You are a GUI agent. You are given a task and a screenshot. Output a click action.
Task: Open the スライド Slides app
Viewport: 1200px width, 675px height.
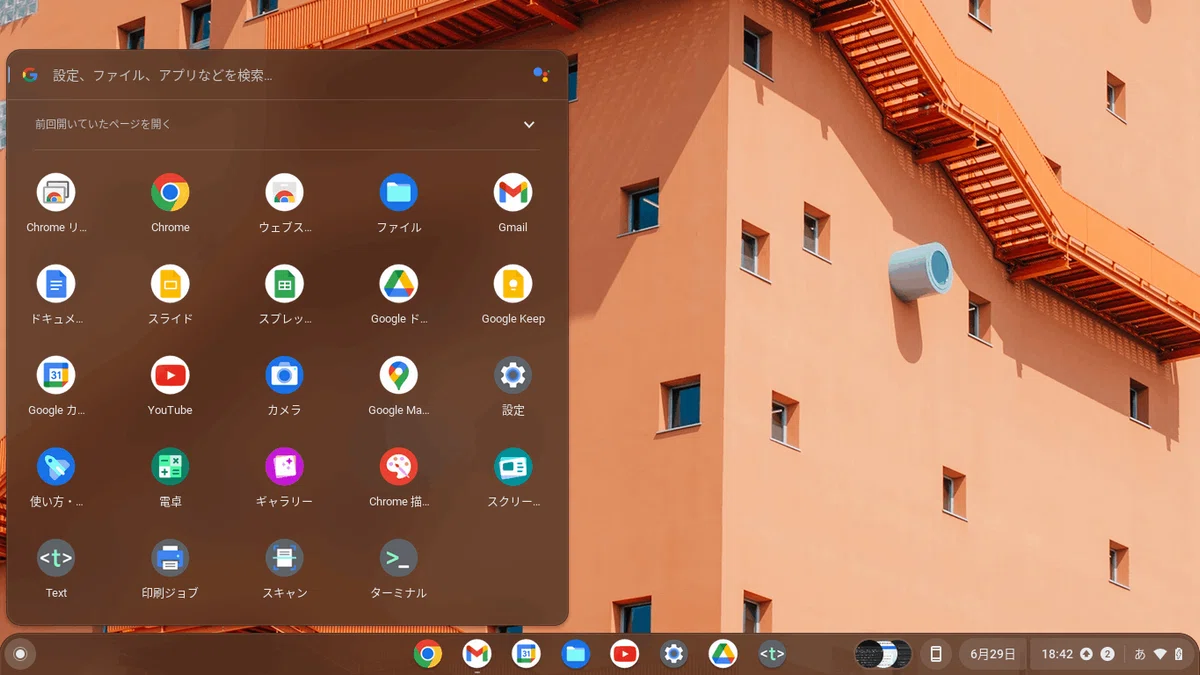170,284
